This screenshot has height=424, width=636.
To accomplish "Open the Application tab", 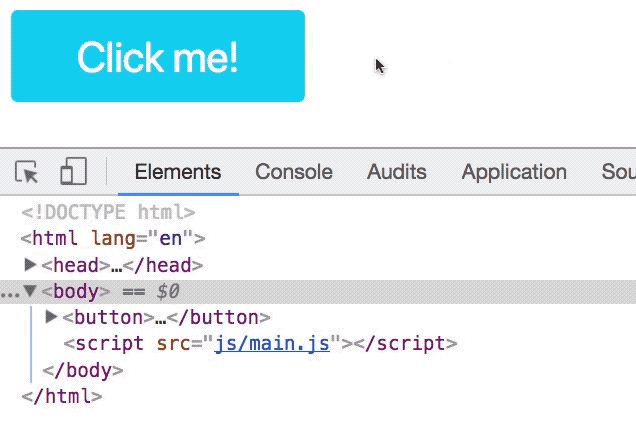I will (x=514, y=172).
